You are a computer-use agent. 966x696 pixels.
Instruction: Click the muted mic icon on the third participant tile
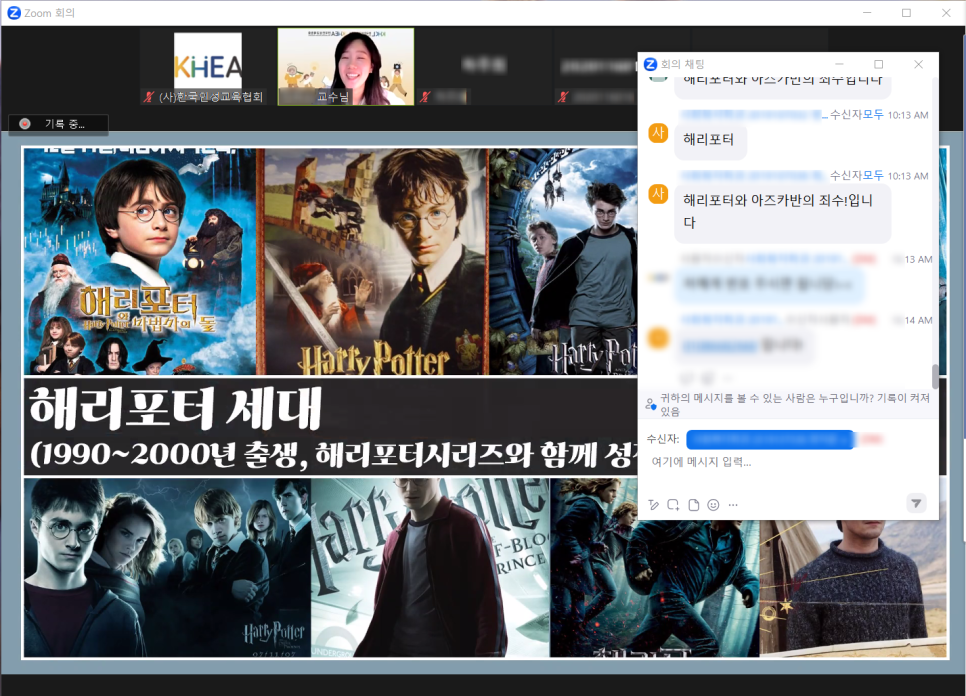click(425, 97)
